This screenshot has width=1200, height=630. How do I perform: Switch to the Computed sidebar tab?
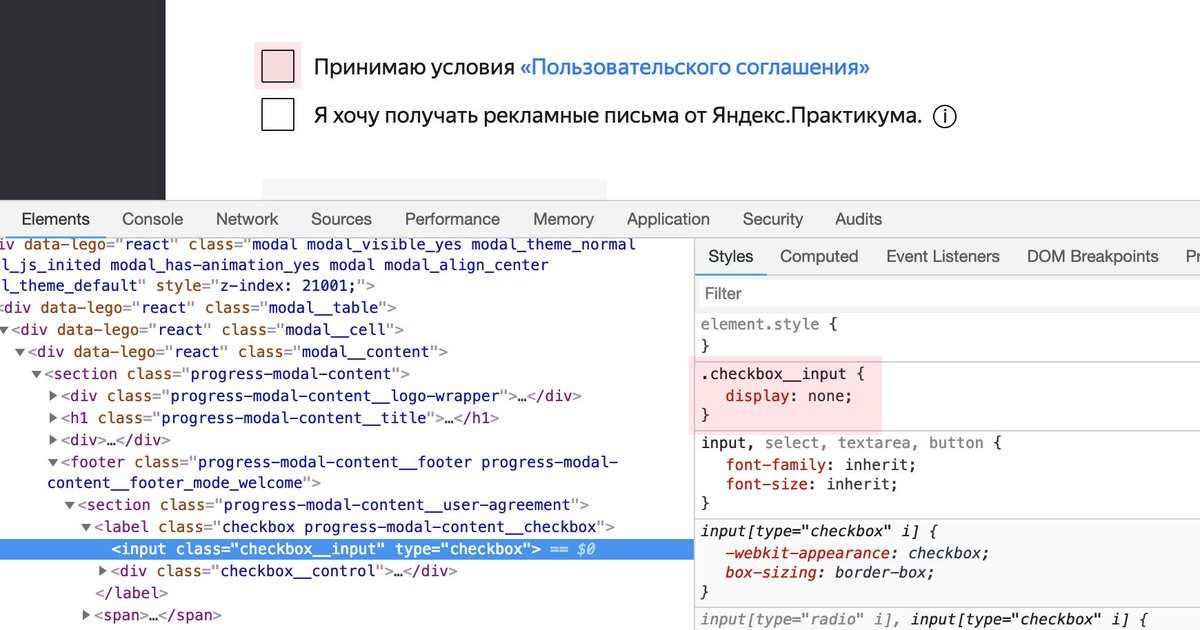819,256
